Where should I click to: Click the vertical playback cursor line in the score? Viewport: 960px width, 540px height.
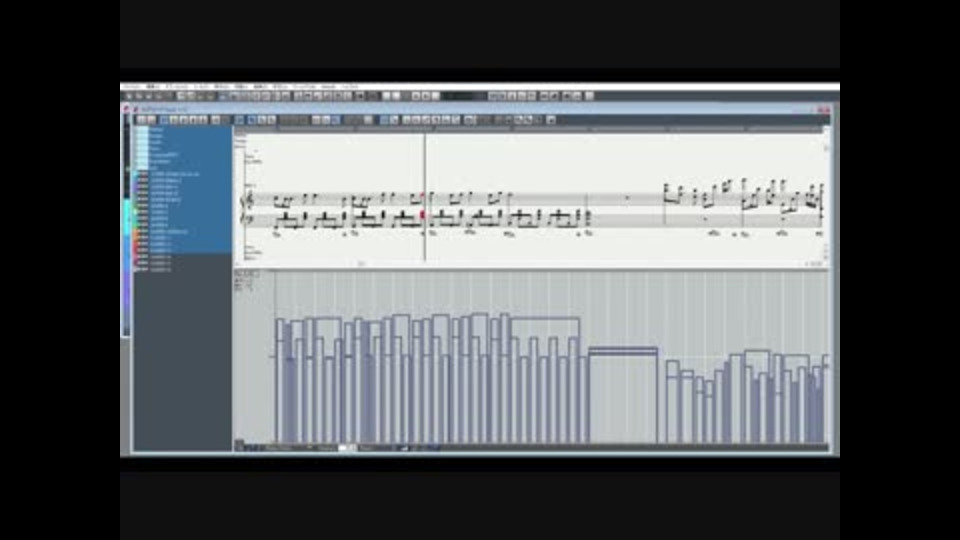coord(425,197)
